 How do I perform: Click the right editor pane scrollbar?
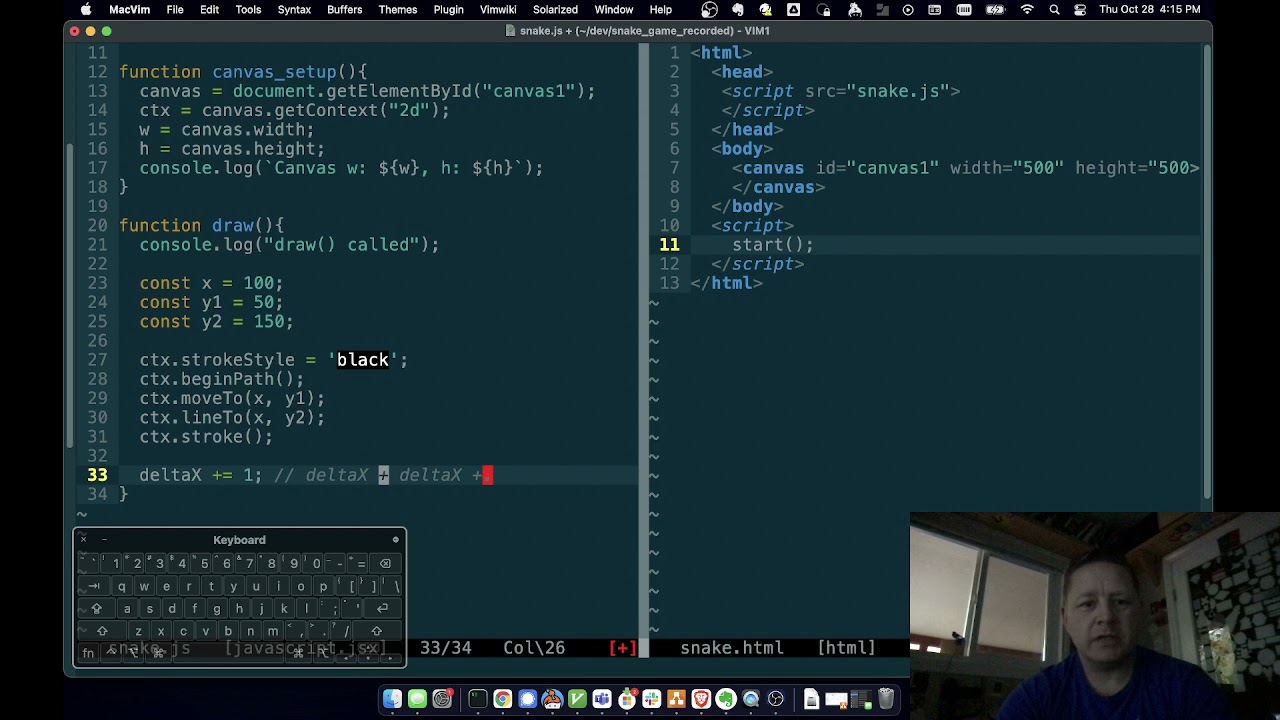[x=1207, y=270]
